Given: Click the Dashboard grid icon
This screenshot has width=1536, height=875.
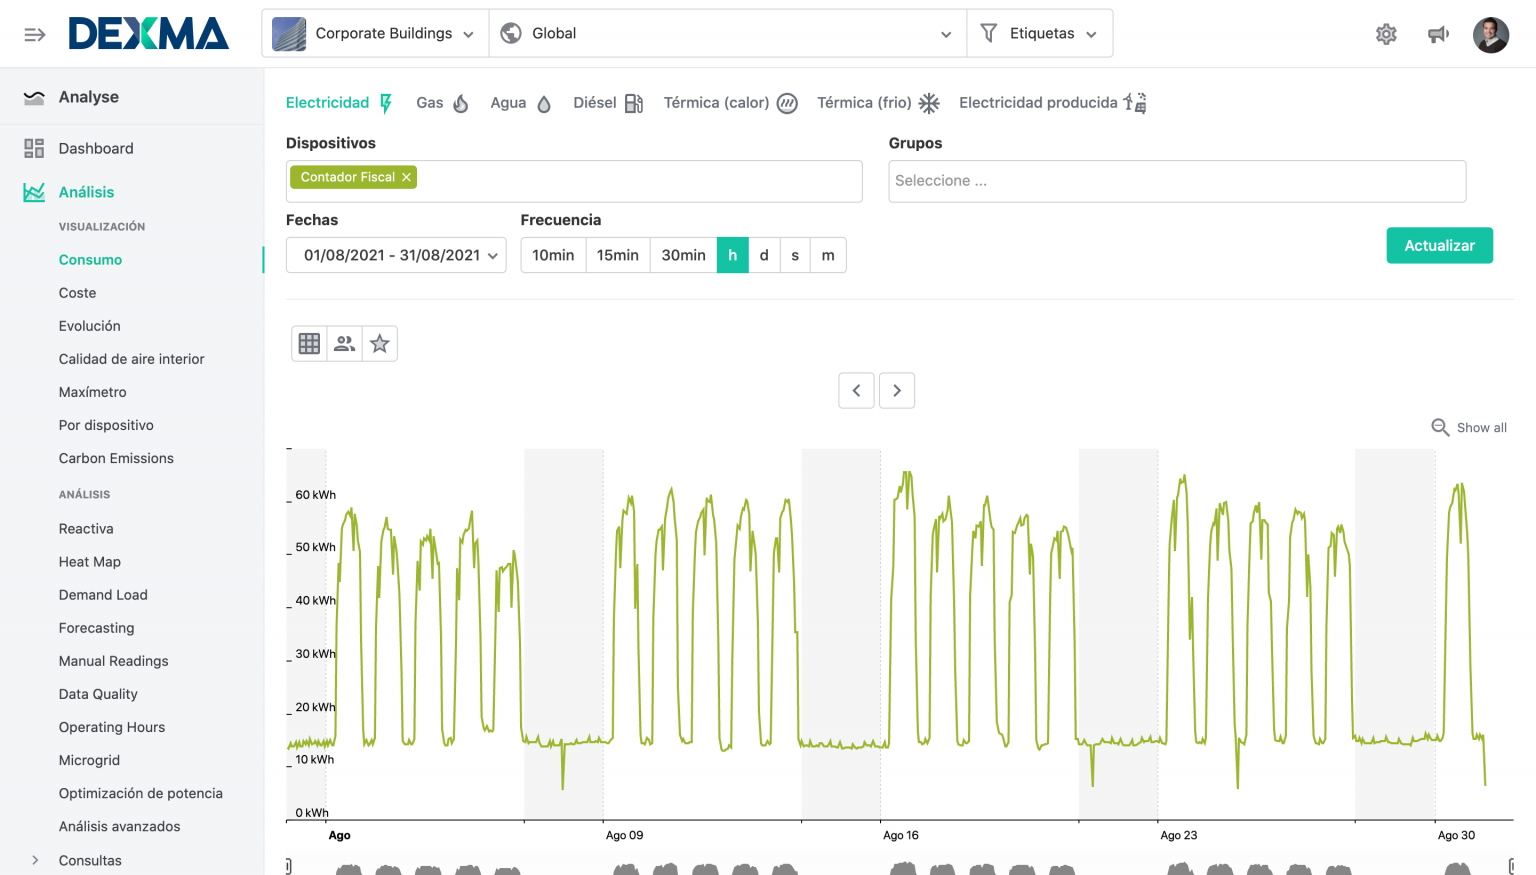Looking at the screenshot, I should click(34, 148).
